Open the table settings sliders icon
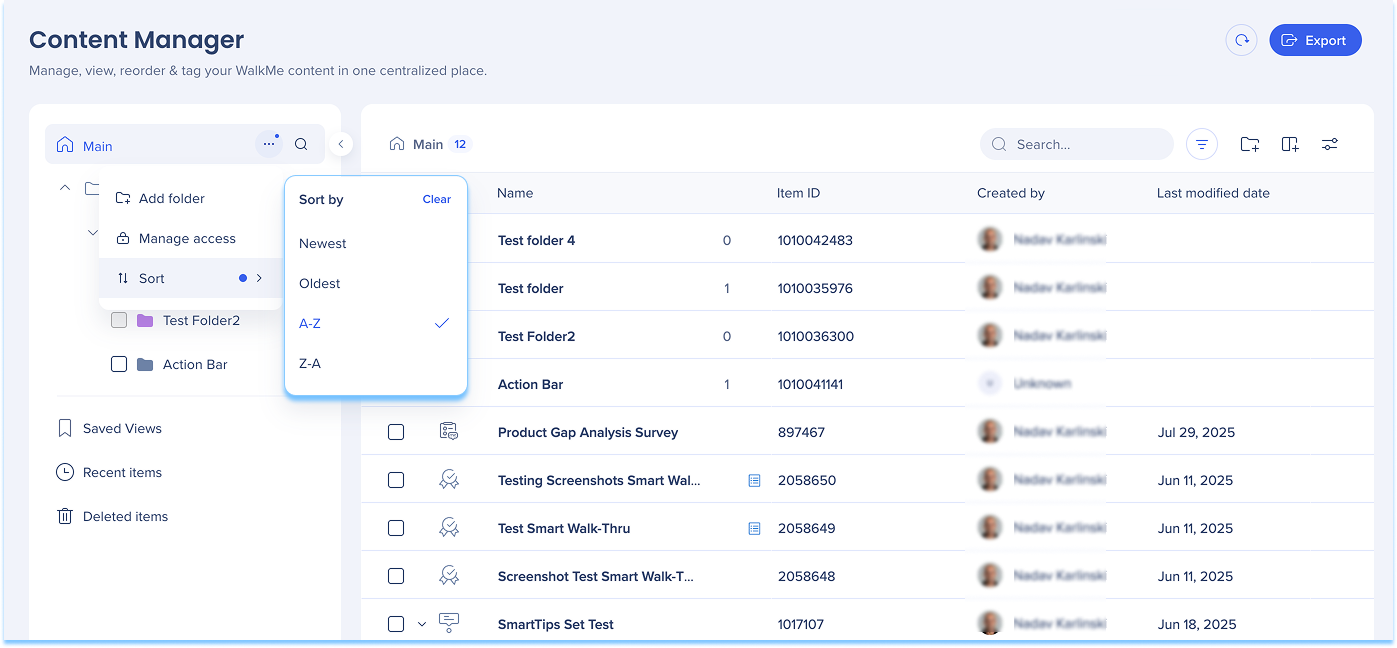Viewport: 1397px width, 648px height. pos(1329,145)
